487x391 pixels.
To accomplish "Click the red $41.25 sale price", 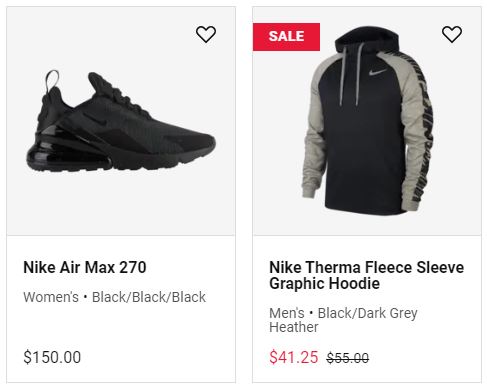I will click(x=294, y=357).
